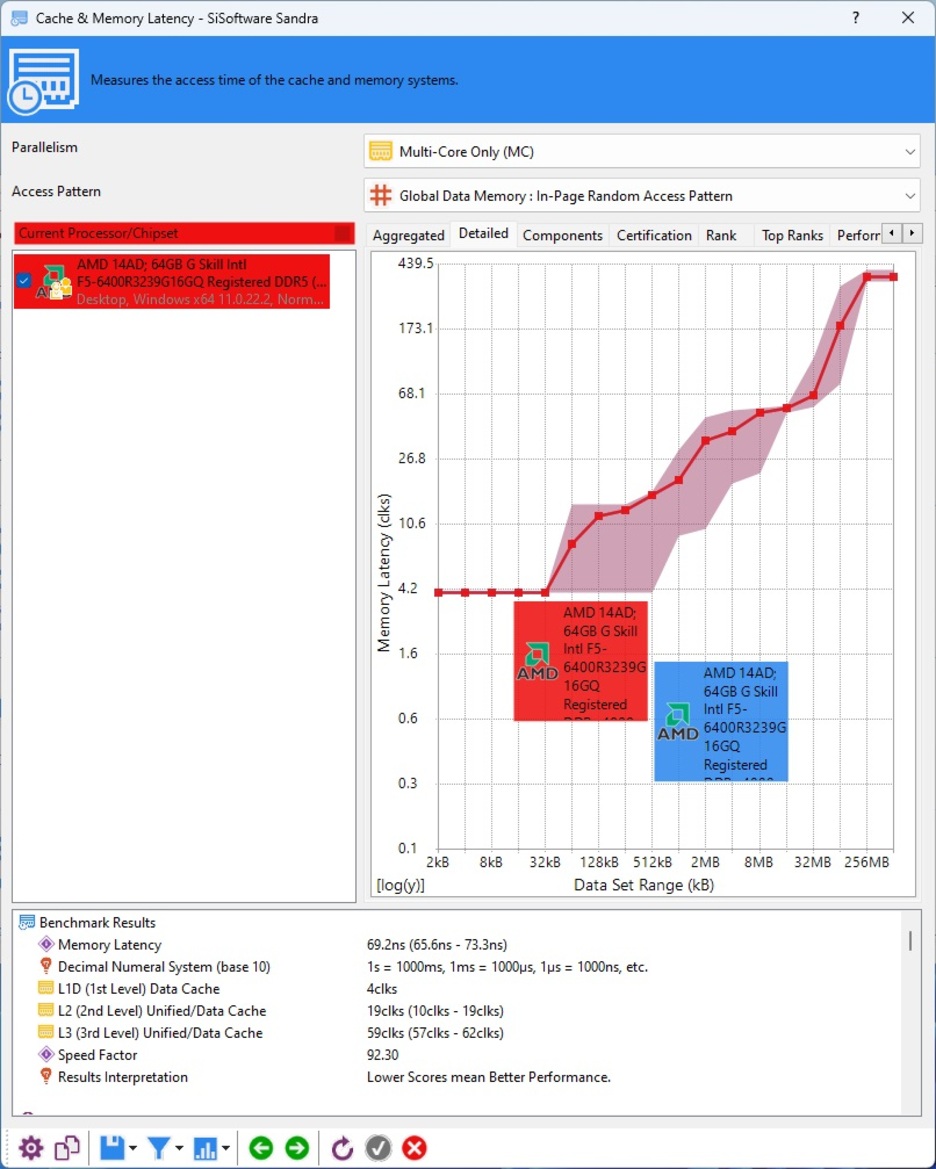The width and height of the screenshot is (936, 1169).
Task: Select the Current Processor/Chipset header
Action: point(183,233)
